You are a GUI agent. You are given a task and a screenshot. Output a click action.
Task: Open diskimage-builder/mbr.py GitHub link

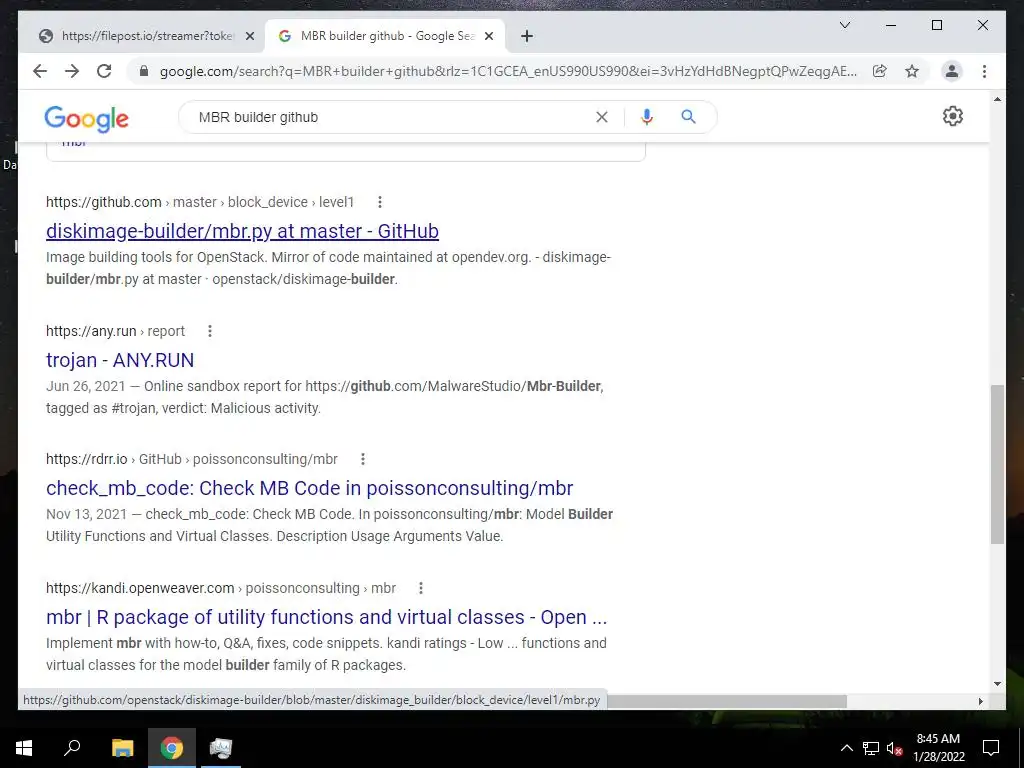242,231
